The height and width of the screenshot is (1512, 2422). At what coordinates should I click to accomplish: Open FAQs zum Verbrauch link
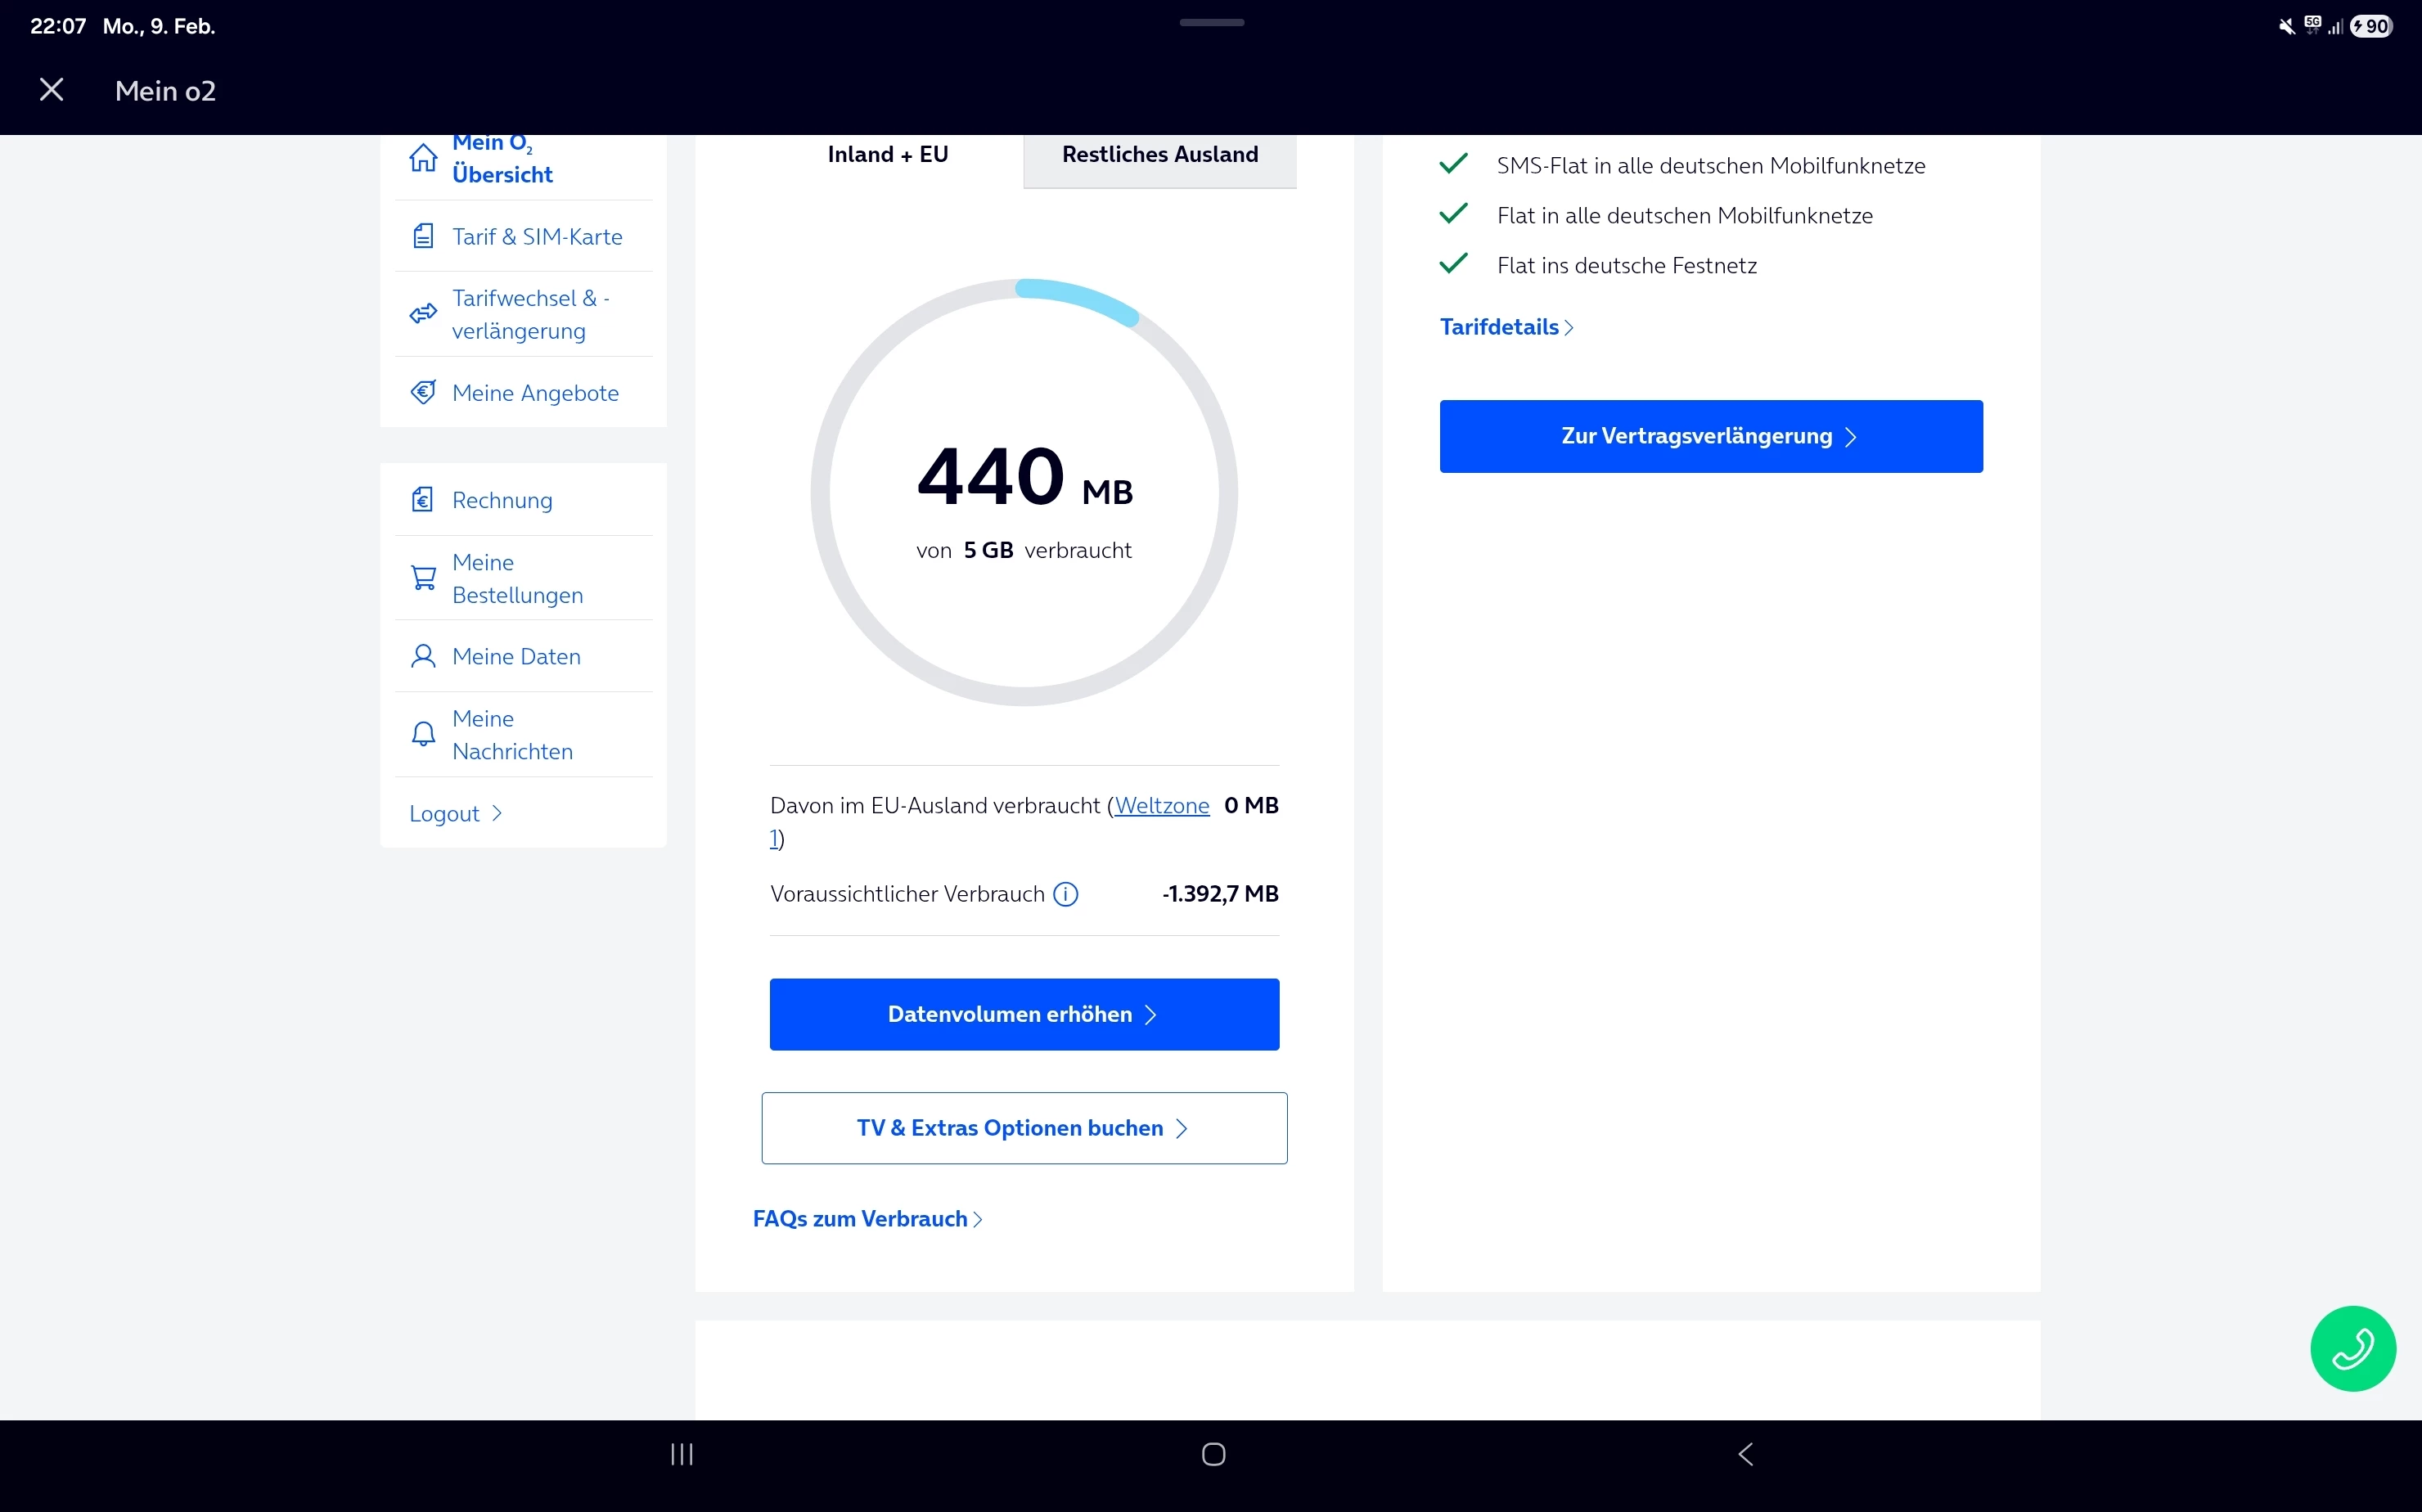tap(867, 1219)
